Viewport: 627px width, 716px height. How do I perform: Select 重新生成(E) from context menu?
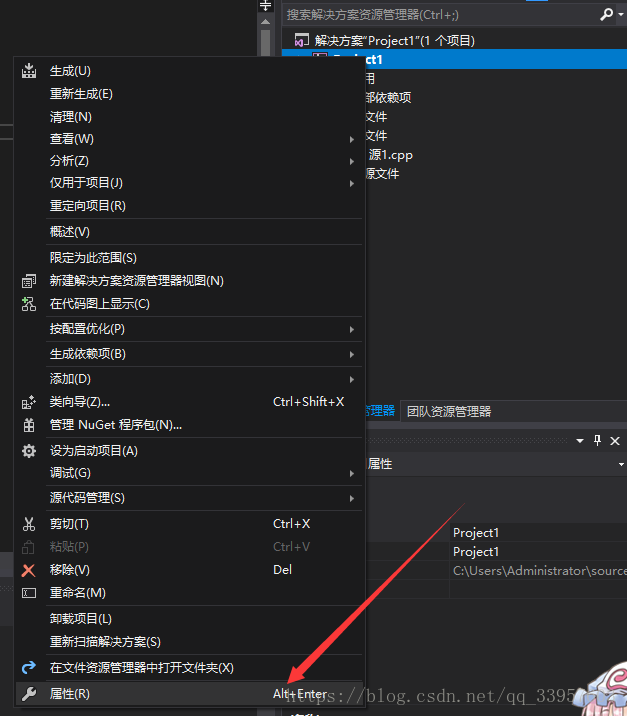click(81, 94)
